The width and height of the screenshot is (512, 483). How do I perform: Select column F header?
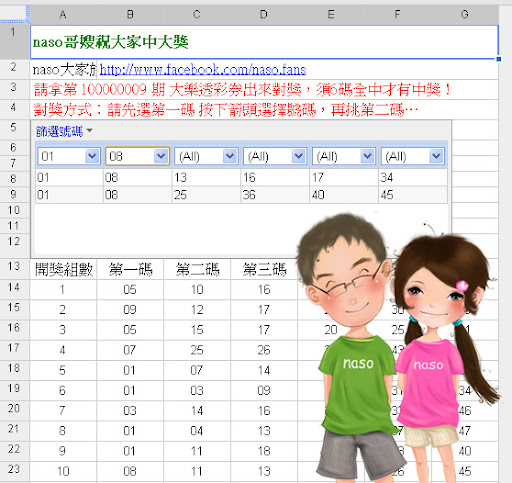[397, 15]
